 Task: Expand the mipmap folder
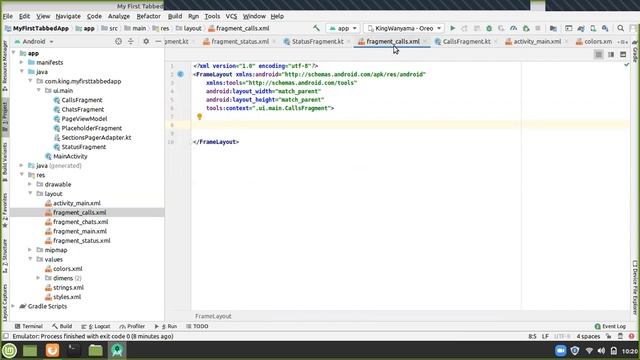tap(30, 250)
